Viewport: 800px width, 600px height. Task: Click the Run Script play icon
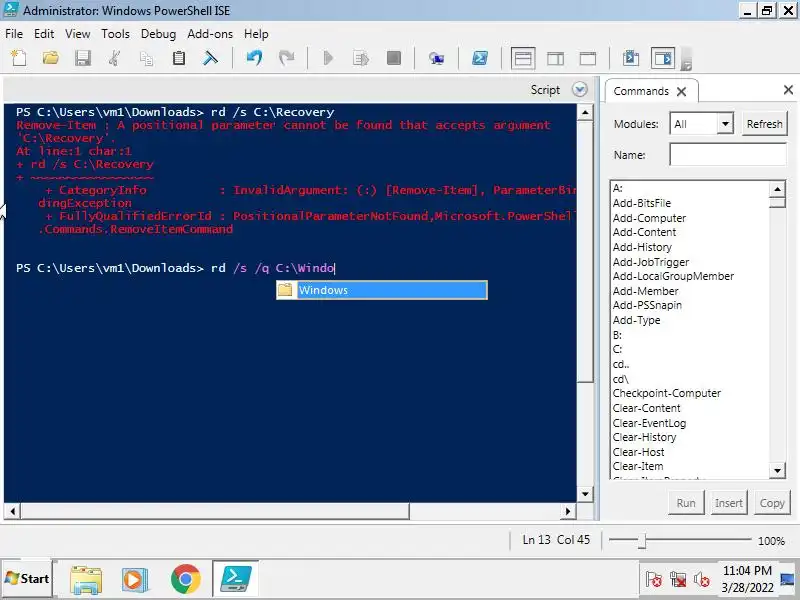click(329, 58)
